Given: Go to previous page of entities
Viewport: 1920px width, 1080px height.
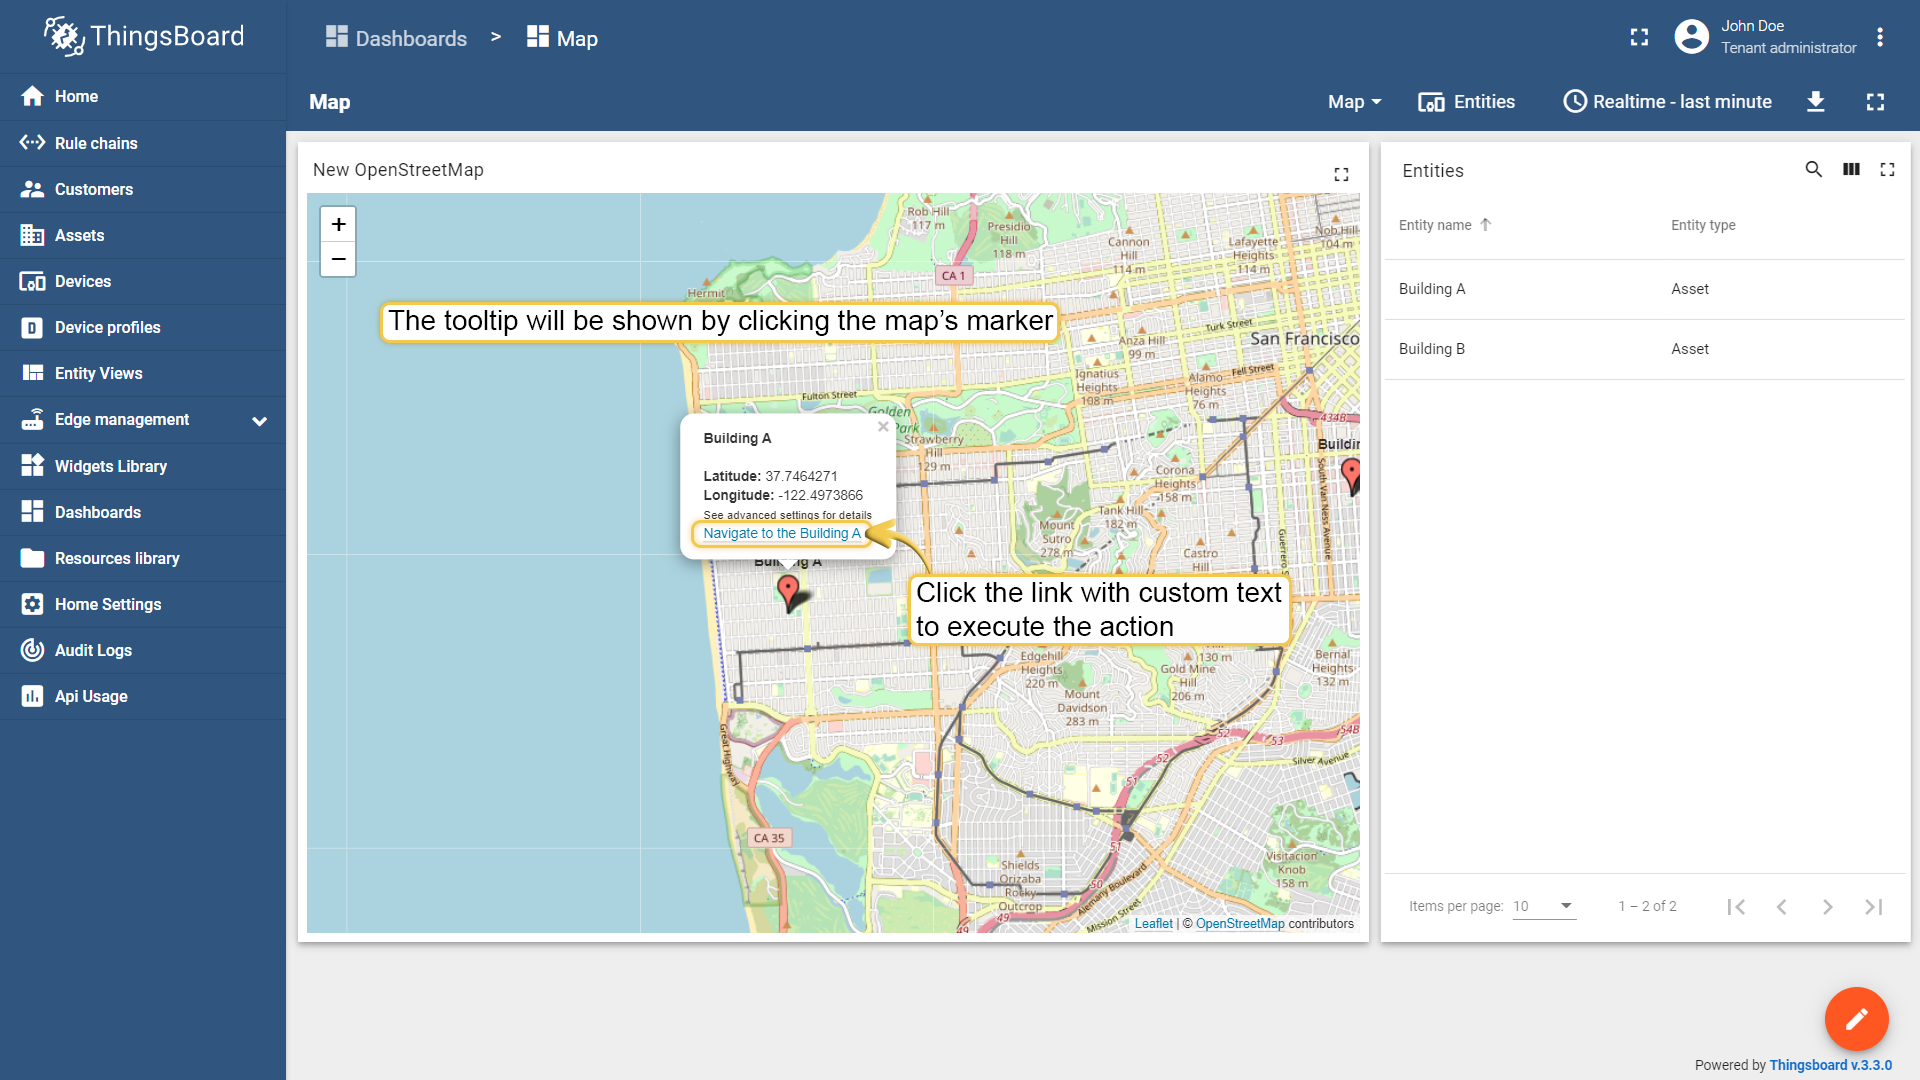Looking at the screenshot, I should tap(1781, 907).
